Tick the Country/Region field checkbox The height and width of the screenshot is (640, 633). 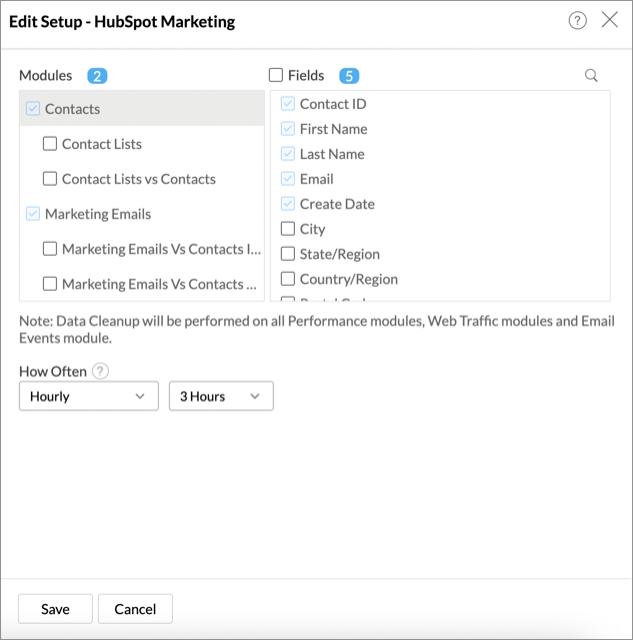coord(288,279)
